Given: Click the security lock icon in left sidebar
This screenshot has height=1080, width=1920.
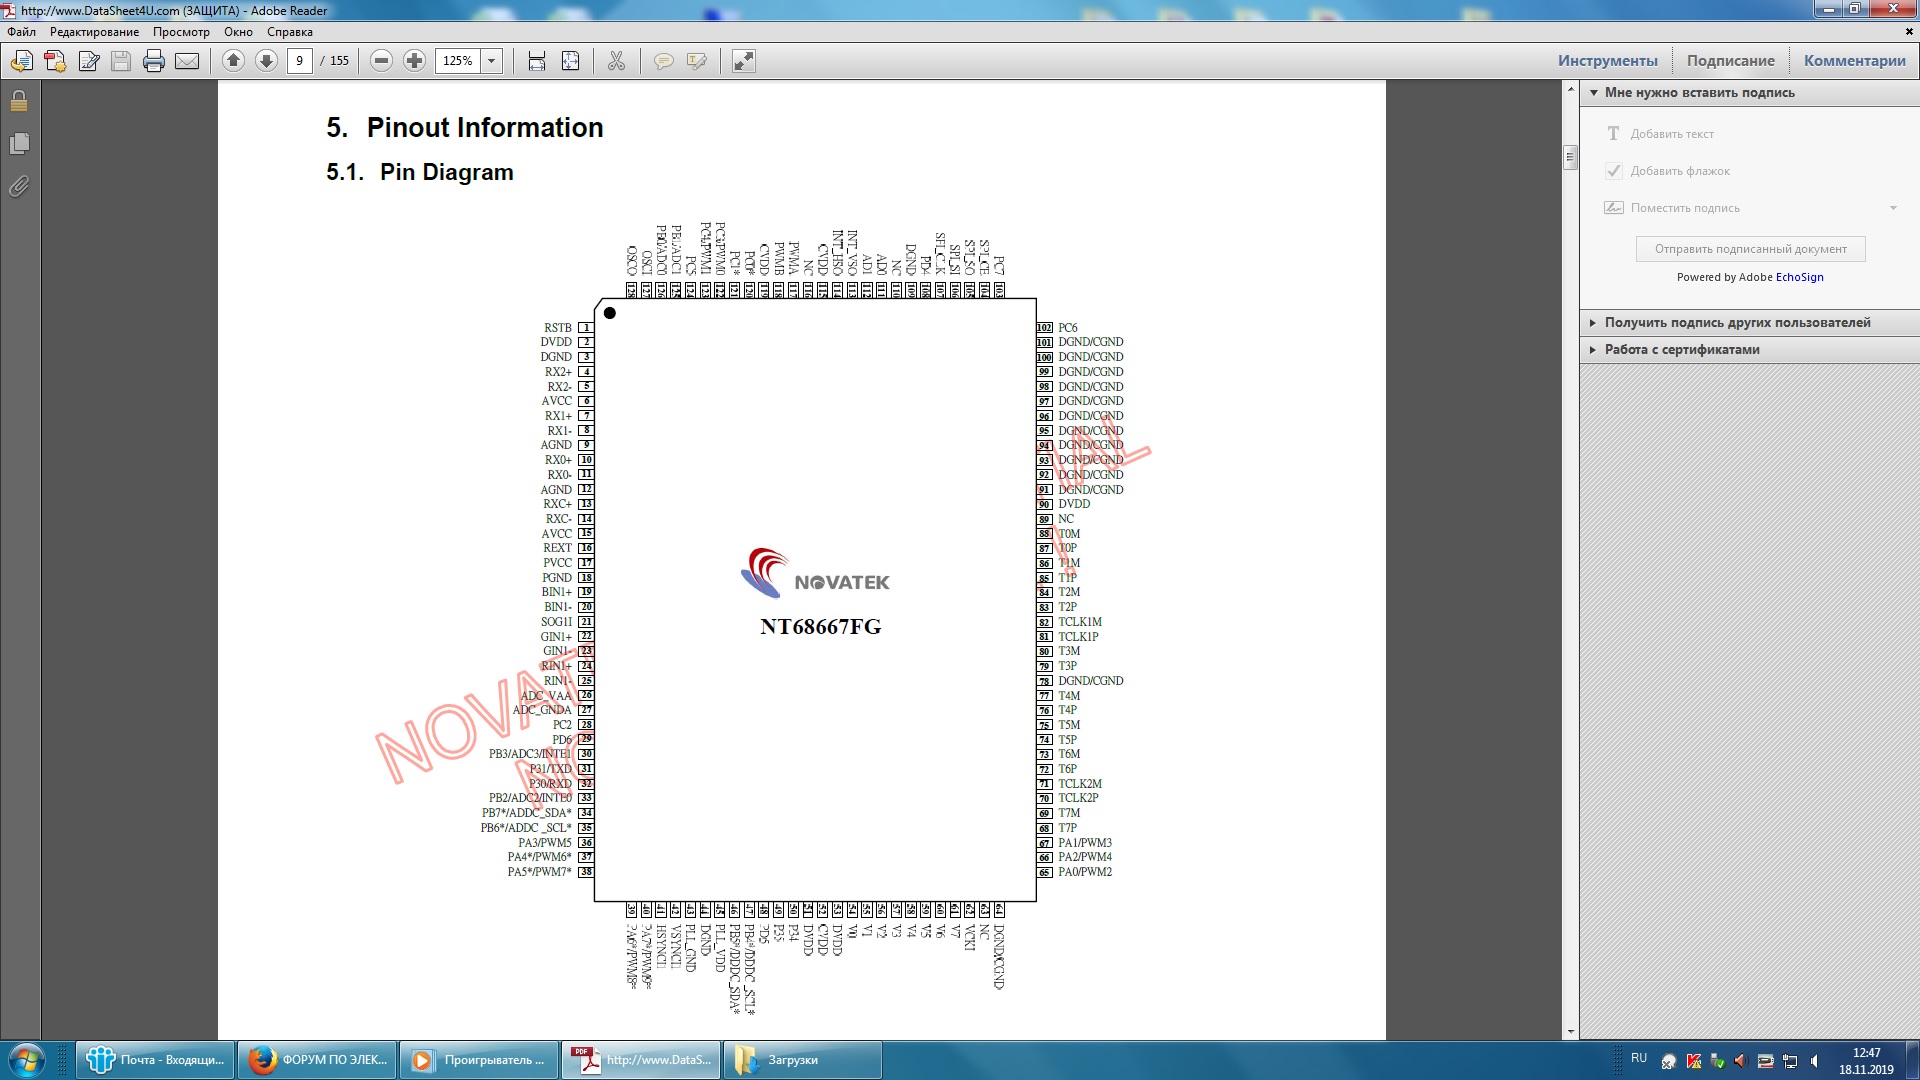Looking at the screenshot, I should [19, 101].
